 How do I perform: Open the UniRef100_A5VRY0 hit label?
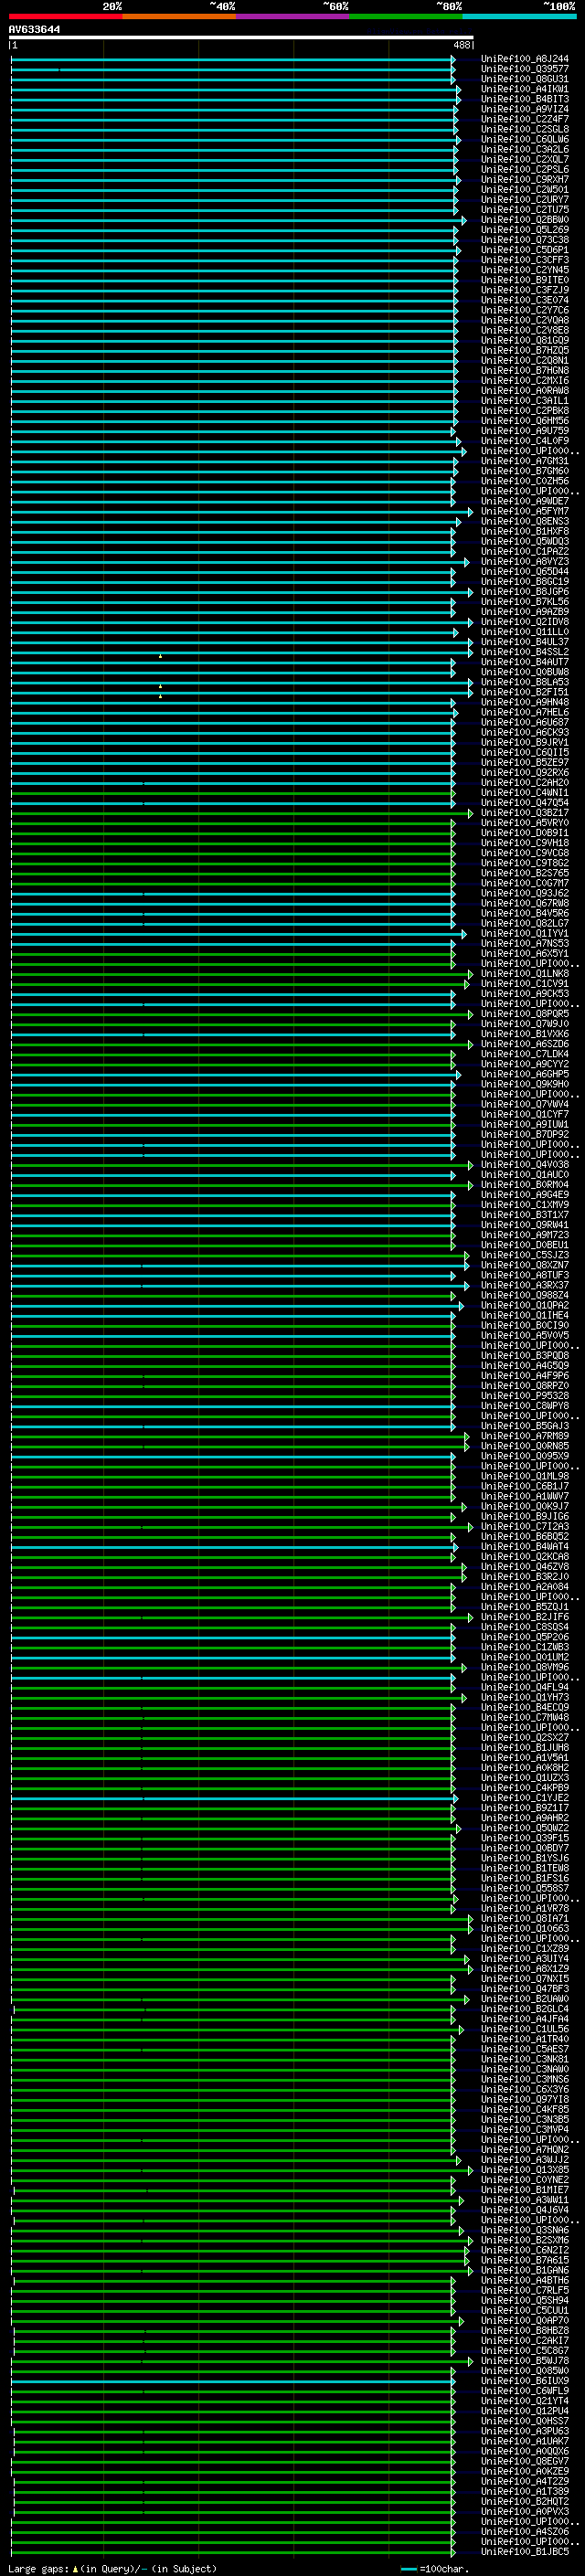pyautogui.click(x=524, y=823)
